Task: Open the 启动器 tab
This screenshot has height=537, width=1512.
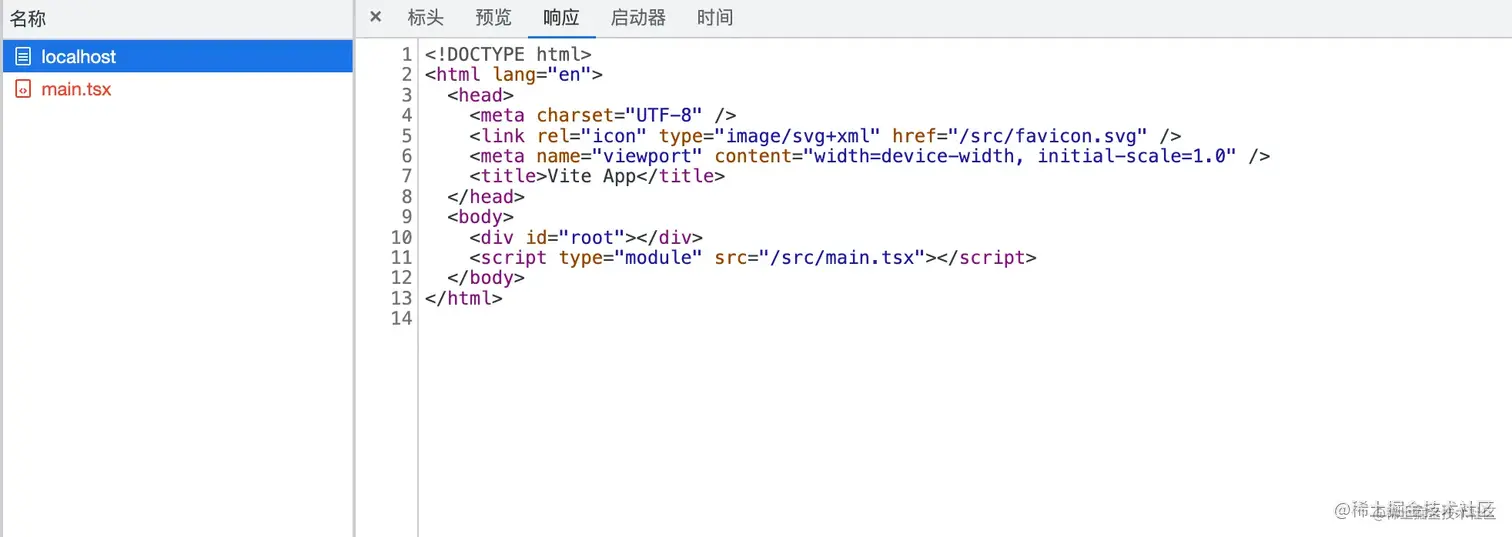Action: [638, 17]
